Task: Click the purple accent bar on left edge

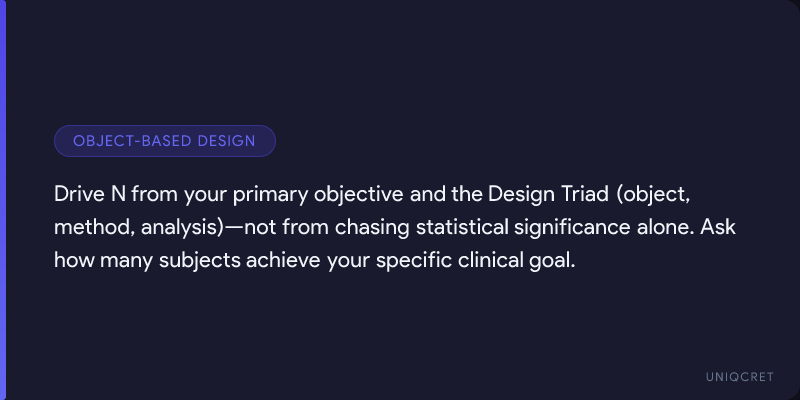Action: 3,200
